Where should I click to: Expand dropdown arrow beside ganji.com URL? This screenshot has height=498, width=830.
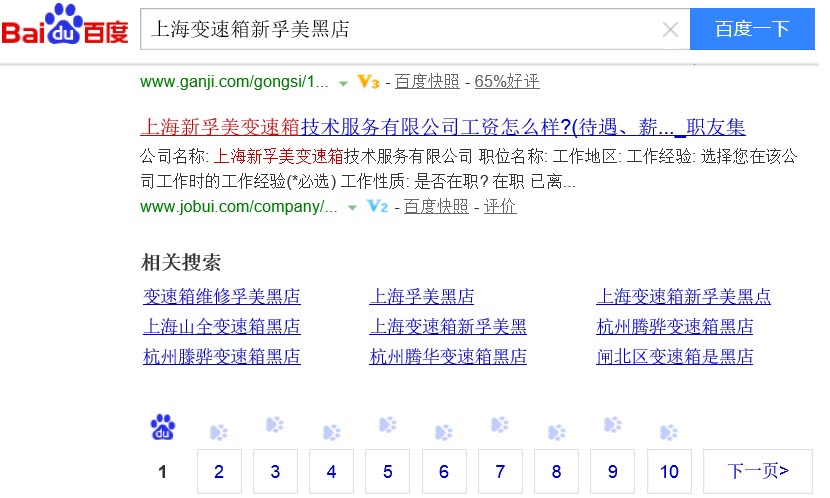pyautogui.click(x=343, y=83)
